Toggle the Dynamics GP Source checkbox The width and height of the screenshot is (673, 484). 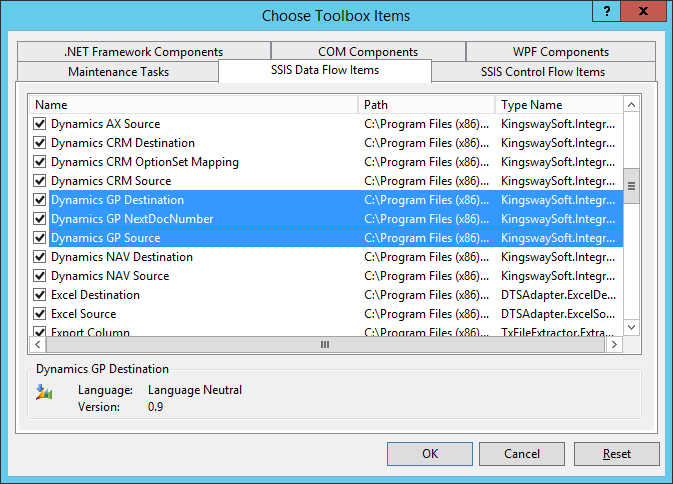click(39, 238)
